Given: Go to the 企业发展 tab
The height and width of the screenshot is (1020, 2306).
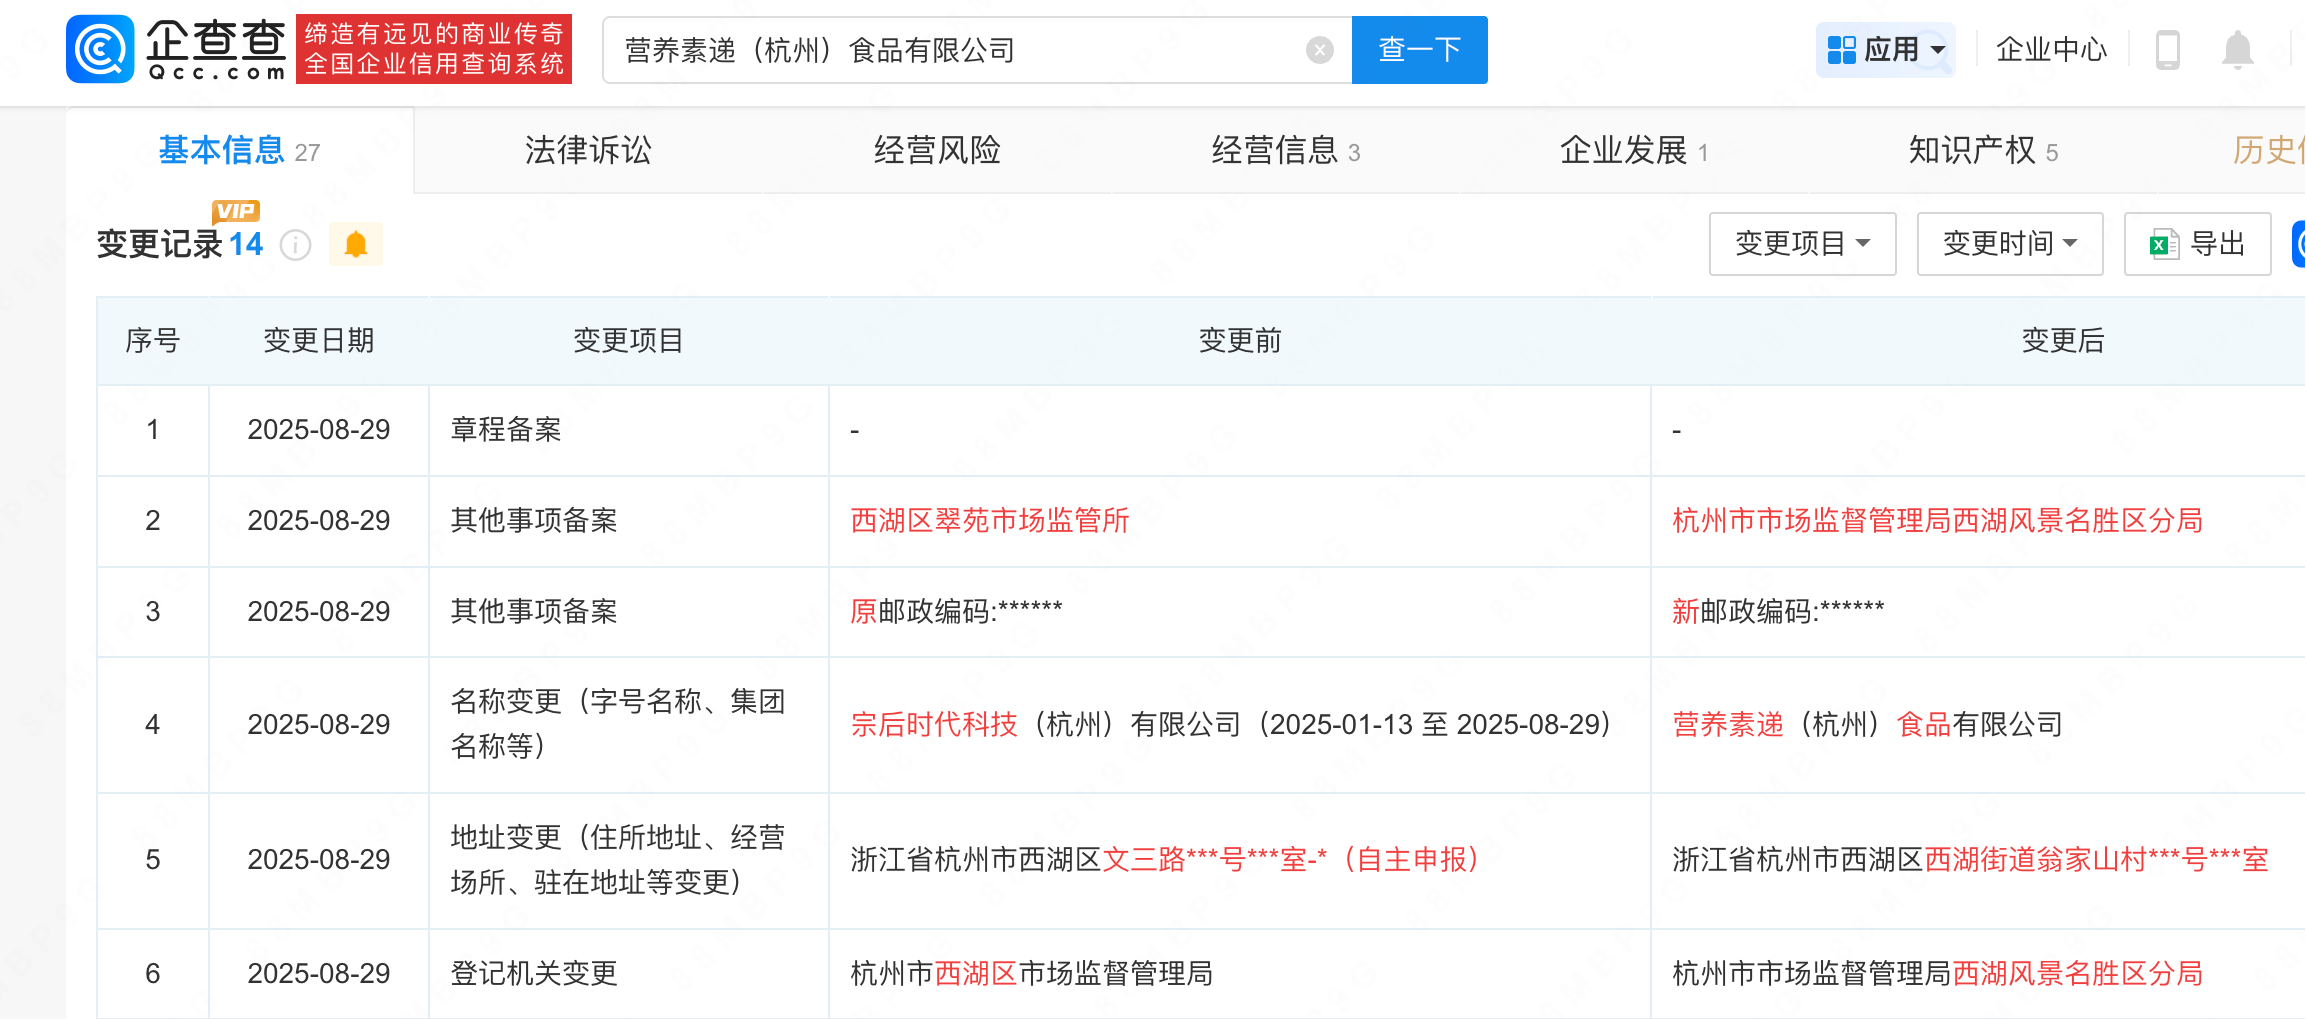Looking at the screenshot, I should coord(1634,151).
